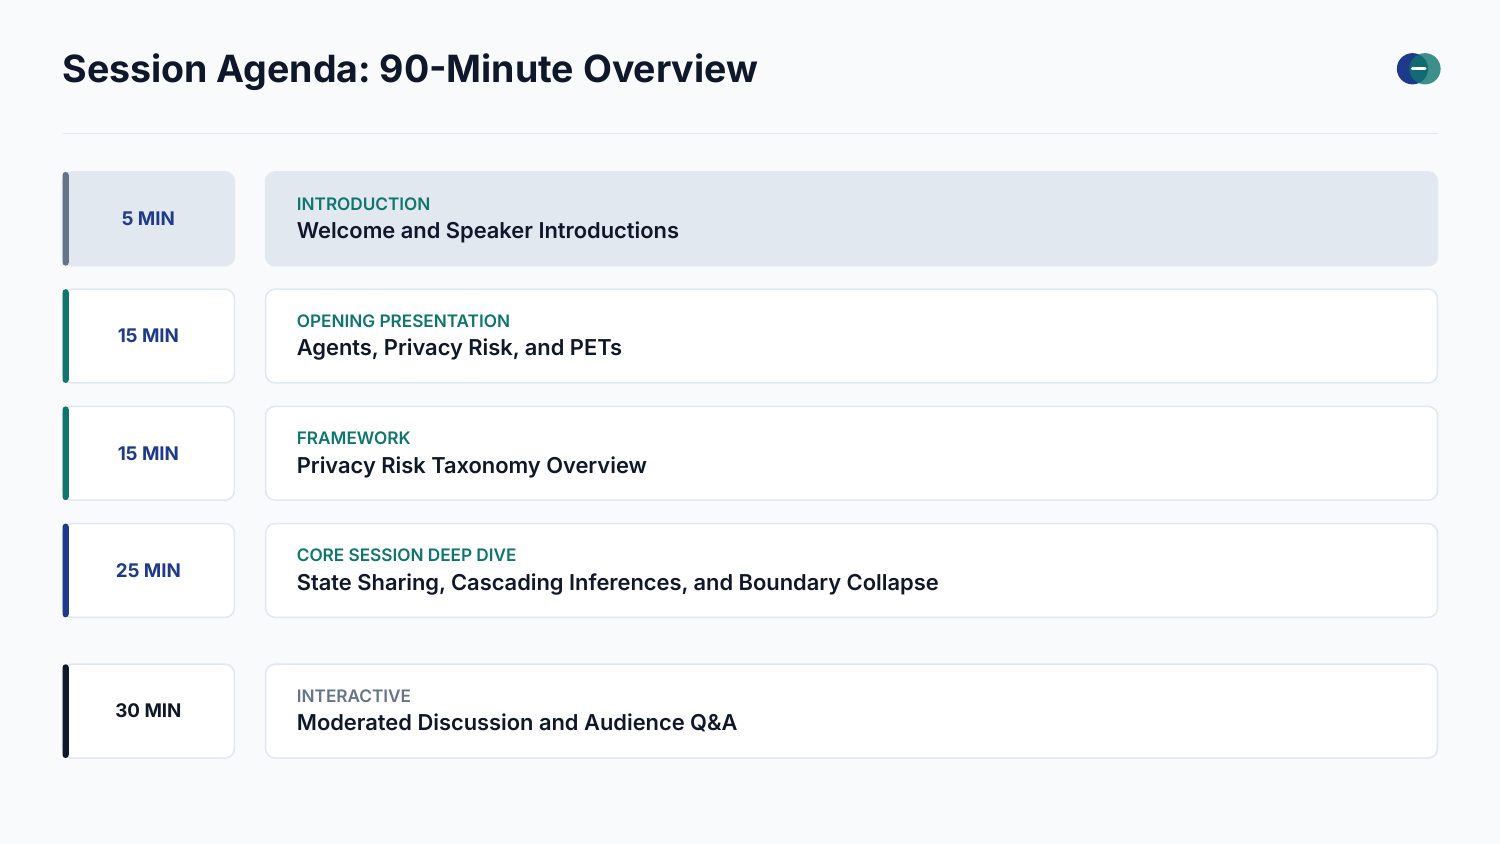Screen dimensions: 1500x844
Task: Select "Moderated Discussion and Audience Q&A" text
Action: click(516, 723)
